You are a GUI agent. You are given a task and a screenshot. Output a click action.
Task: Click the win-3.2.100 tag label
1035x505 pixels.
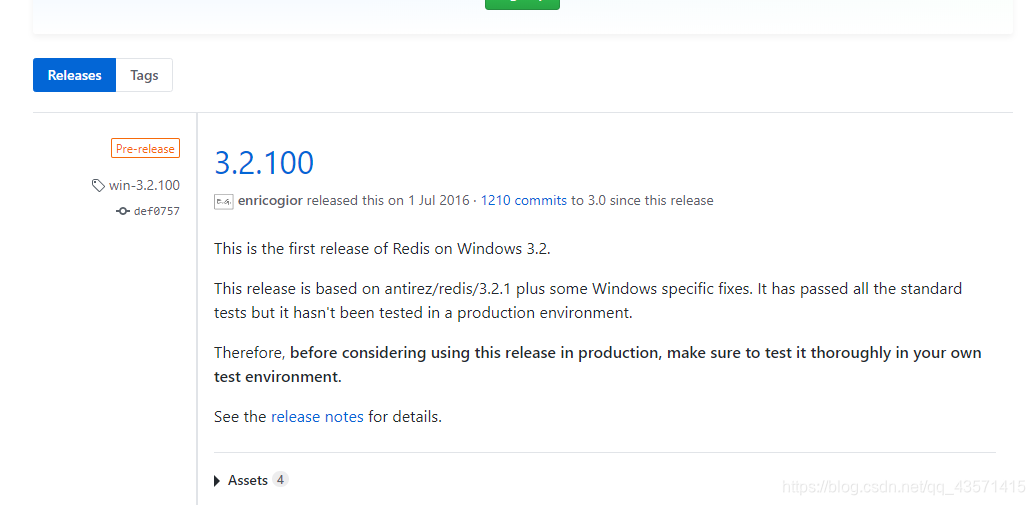[144, 185]
